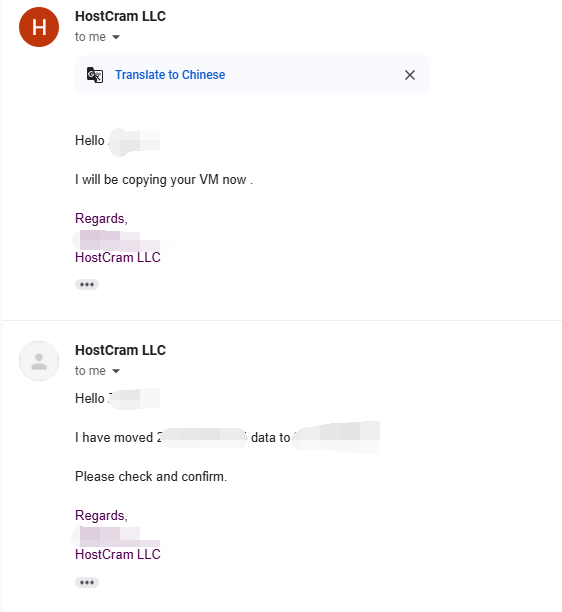Dismiss the Translate to Chinese banner

410,75
